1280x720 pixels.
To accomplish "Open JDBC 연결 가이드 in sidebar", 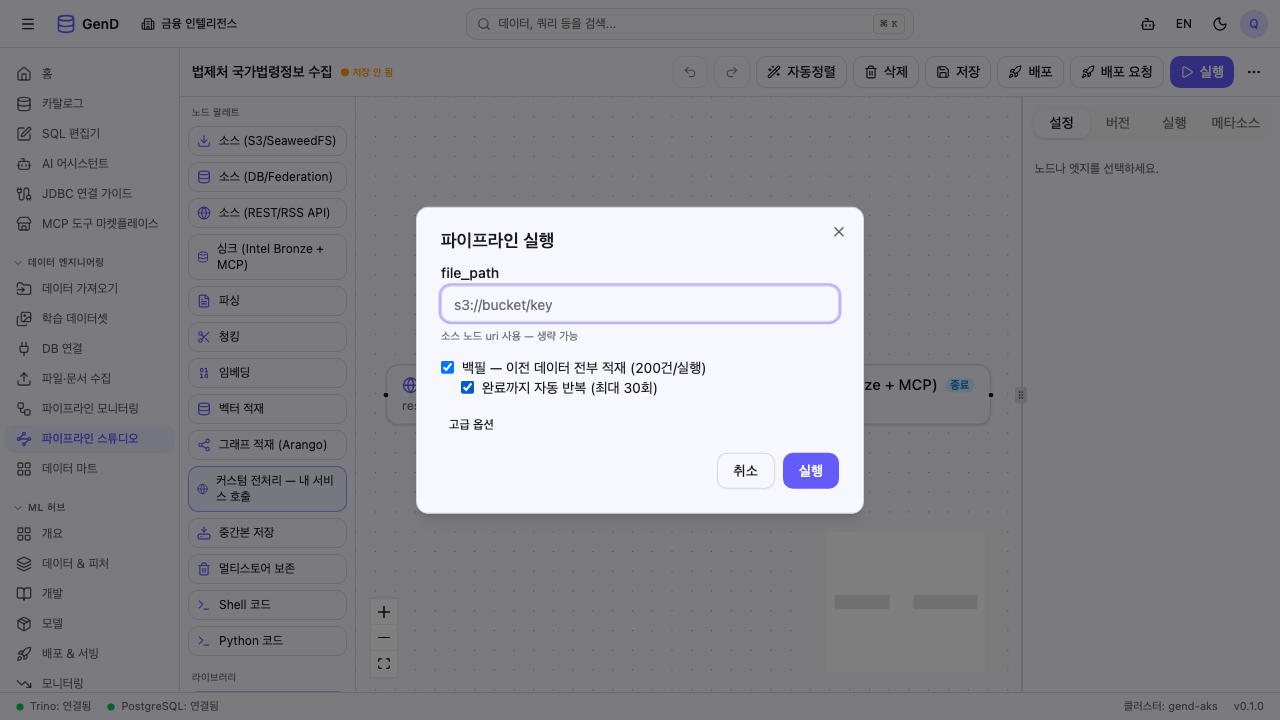I will pyautogui.click(x=90, y=193).
